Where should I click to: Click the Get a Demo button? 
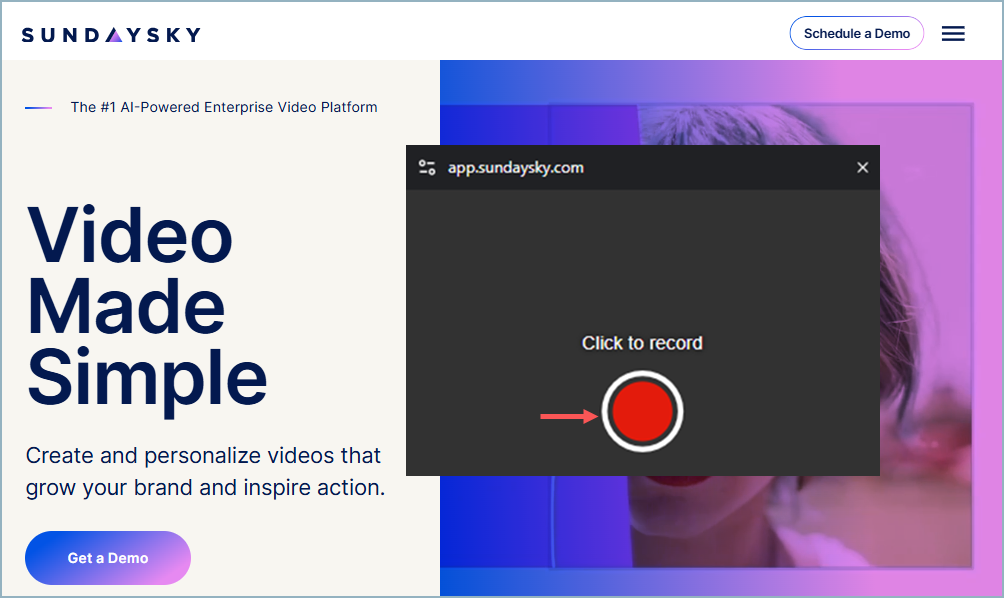108,558
